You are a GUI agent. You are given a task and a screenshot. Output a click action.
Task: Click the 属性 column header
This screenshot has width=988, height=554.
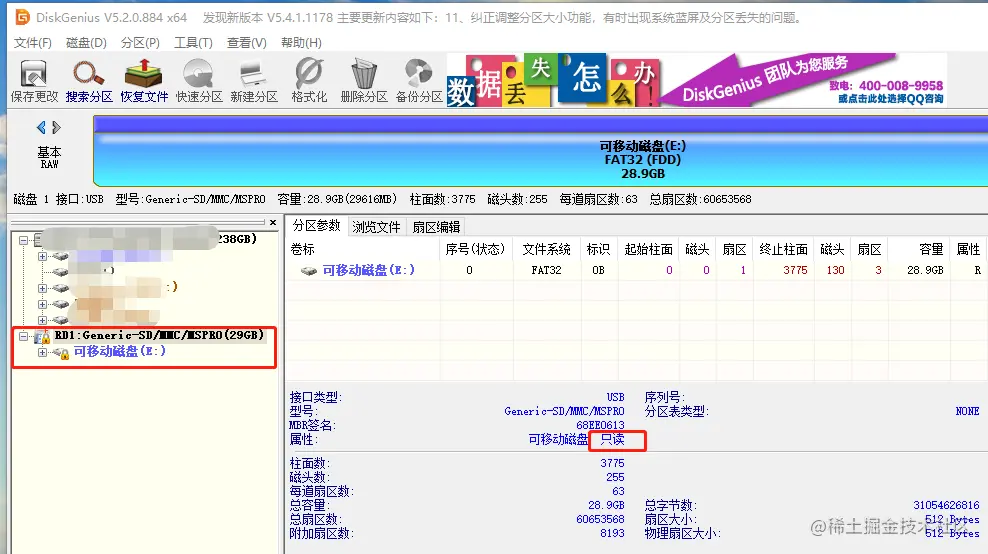tap(968, 250)
